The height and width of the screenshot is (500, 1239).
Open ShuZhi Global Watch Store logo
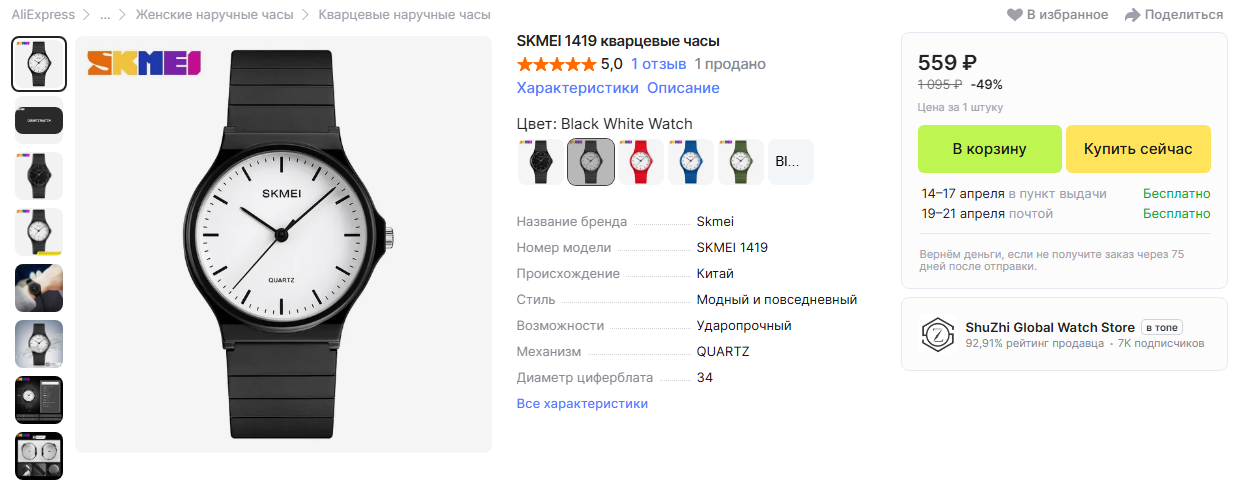tap(938, 334)
